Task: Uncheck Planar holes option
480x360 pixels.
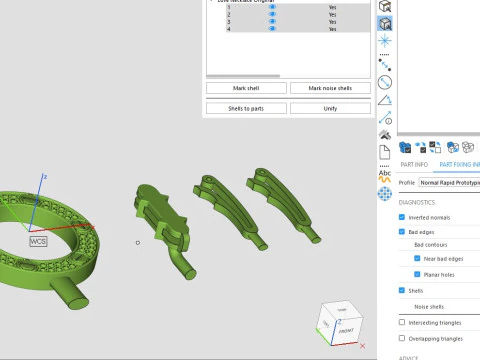Action: point(417,274)
